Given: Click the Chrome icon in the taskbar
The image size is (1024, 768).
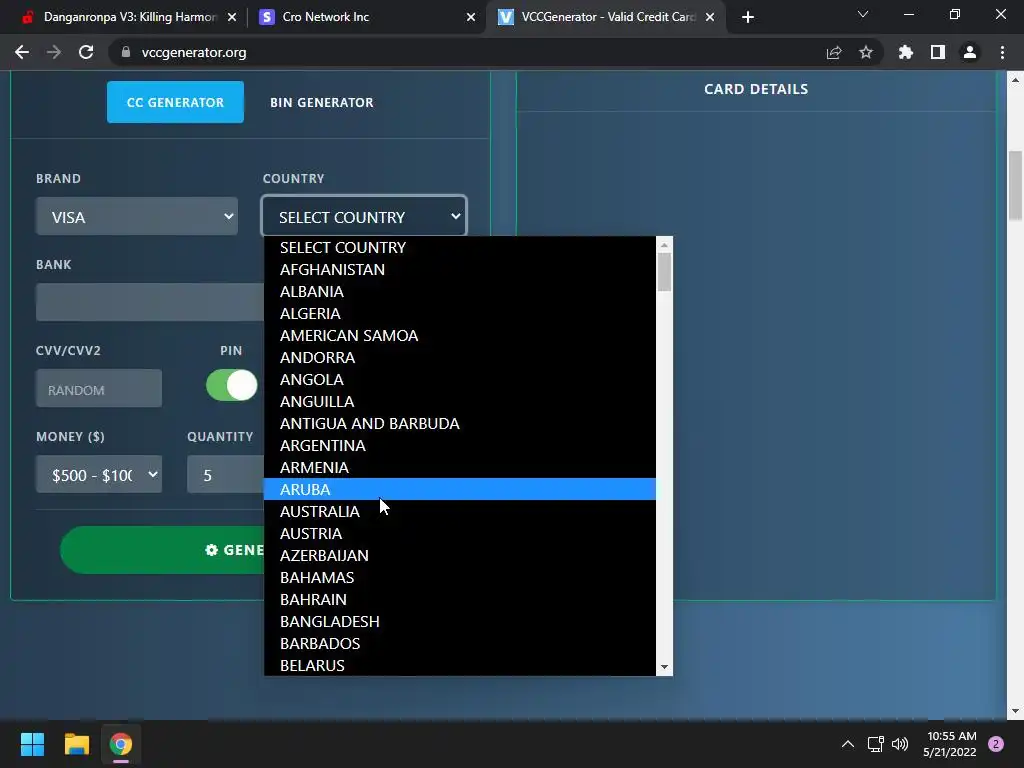Looking at the screenshot, I should 120,744.
